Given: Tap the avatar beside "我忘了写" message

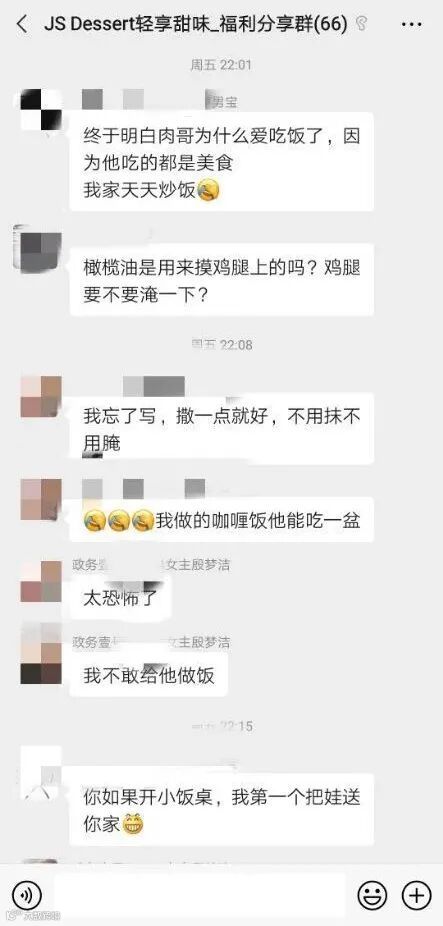Looking at the screenshot, I should click(x=41, y=396).
